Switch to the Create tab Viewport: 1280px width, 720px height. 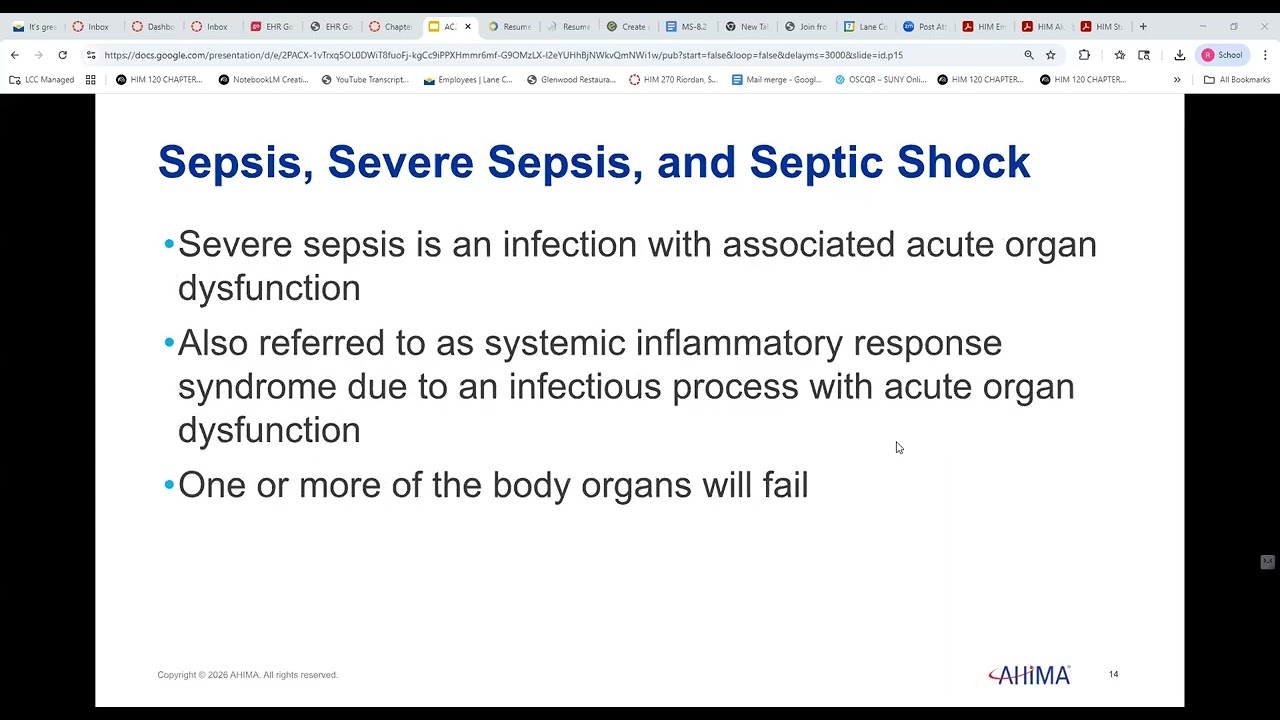point(627,27)
